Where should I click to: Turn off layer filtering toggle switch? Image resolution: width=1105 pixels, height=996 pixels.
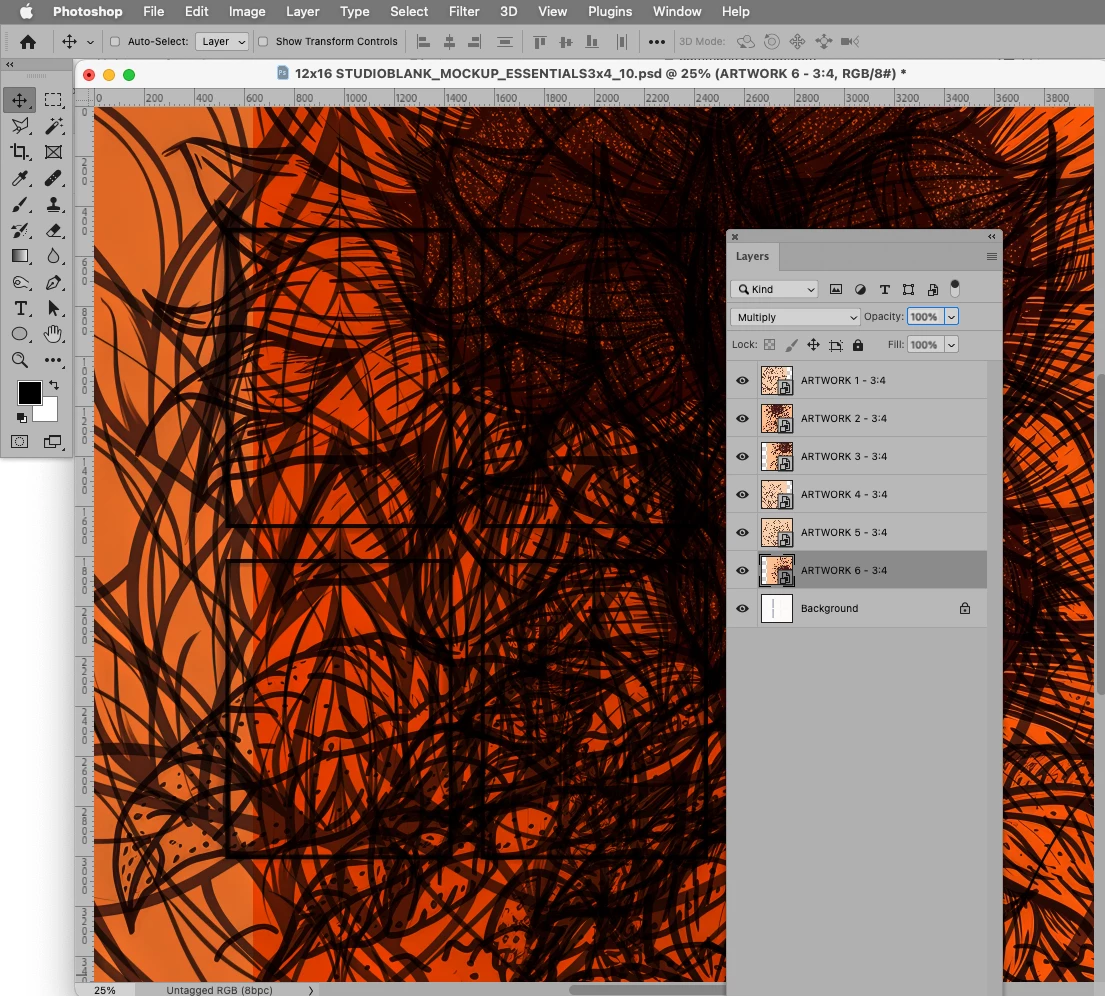point(955,288)
